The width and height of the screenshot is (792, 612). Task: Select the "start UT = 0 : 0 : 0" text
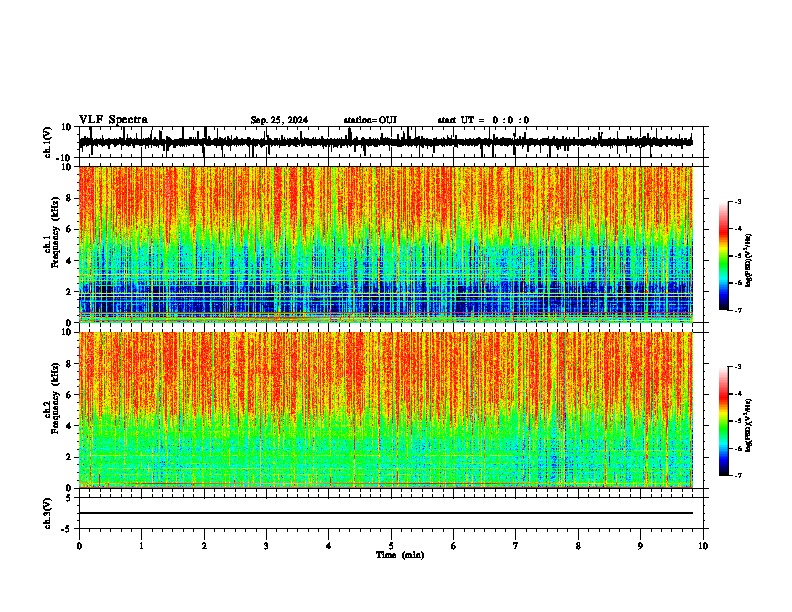pyautogui.click(x=483, y=120)
